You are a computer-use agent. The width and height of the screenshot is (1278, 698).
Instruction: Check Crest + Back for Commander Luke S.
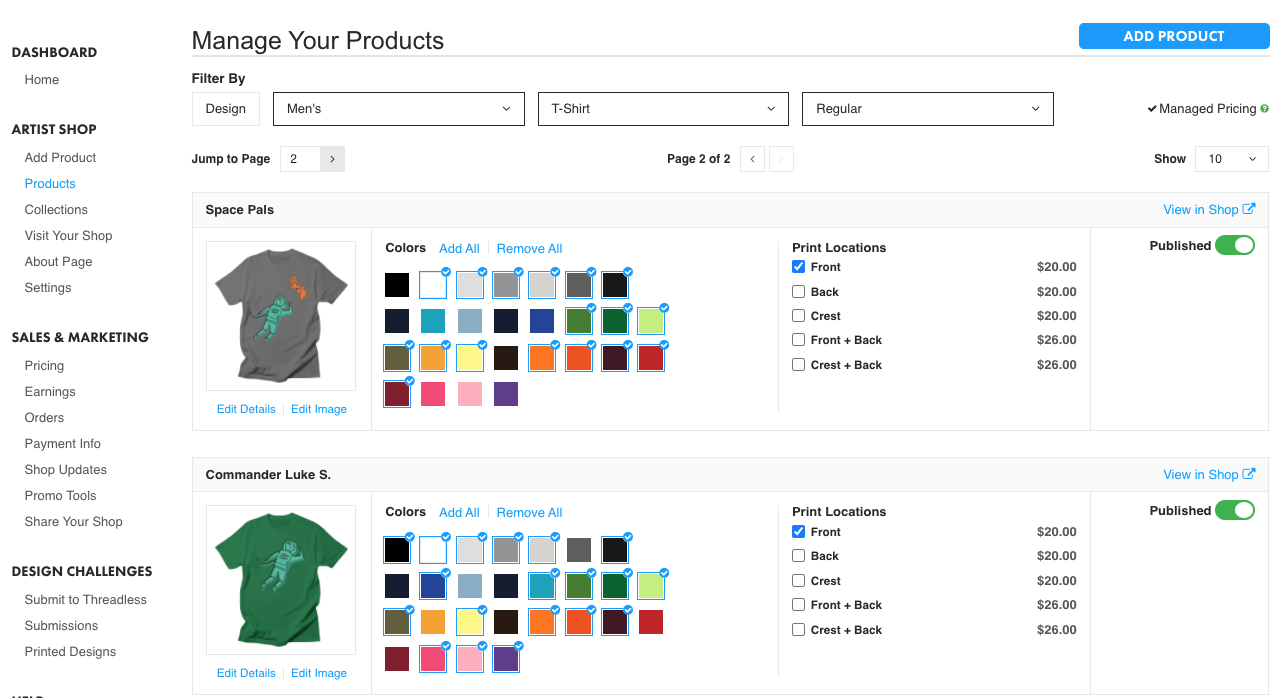[798, 630]
